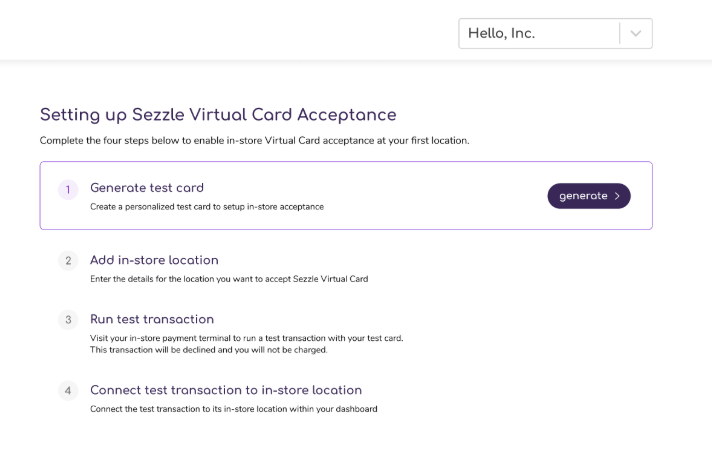
Task: Click the Setting up Sezzle Virtual Card heading
Action: click(218, 115)
